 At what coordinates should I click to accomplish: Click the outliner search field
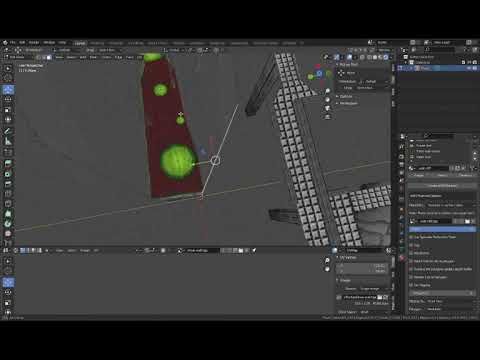(x=438, y=50)
